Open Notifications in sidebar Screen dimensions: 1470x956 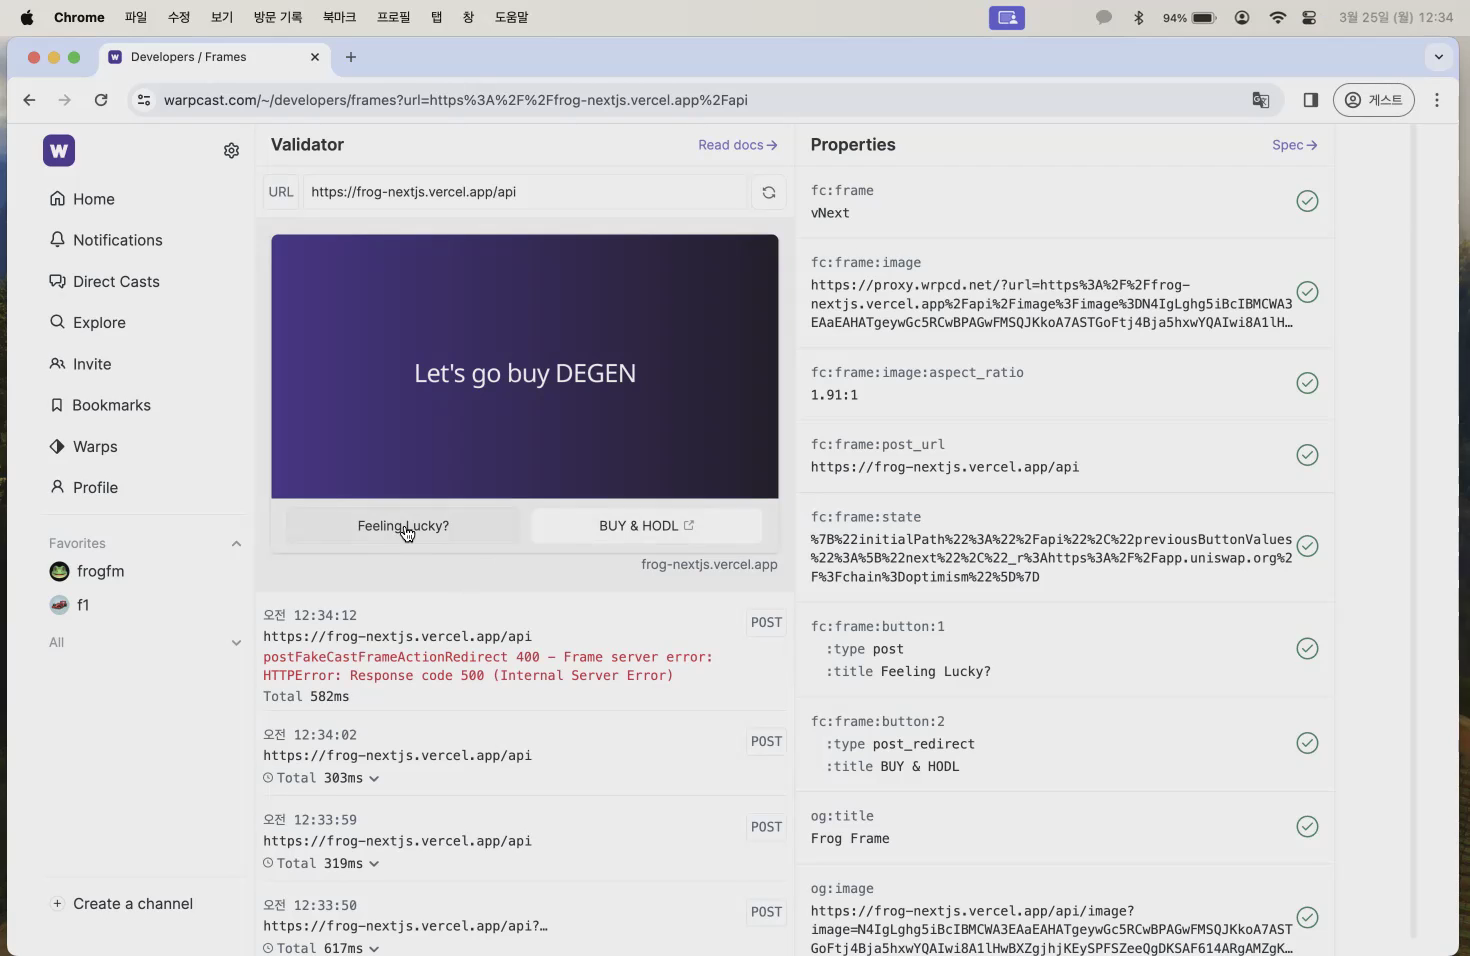pos(106,240)
